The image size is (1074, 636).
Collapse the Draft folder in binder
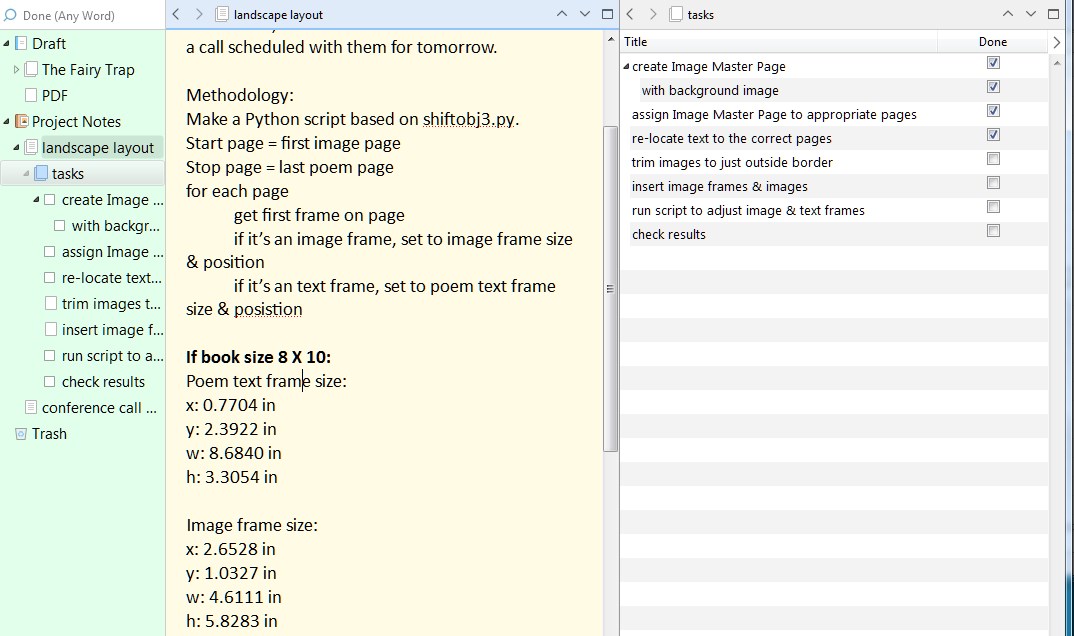pos(7,44)
